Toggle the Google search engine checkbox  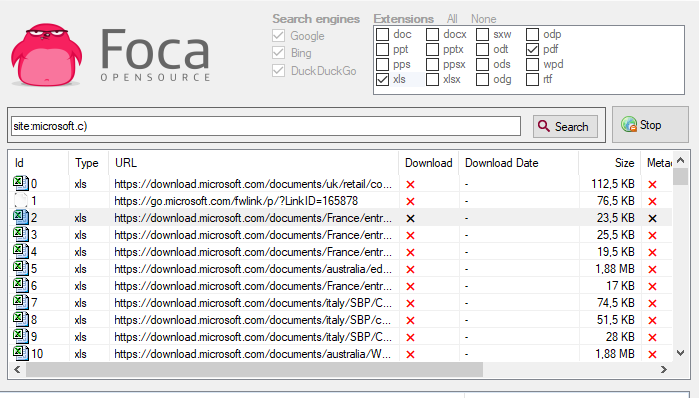(279, 36)
